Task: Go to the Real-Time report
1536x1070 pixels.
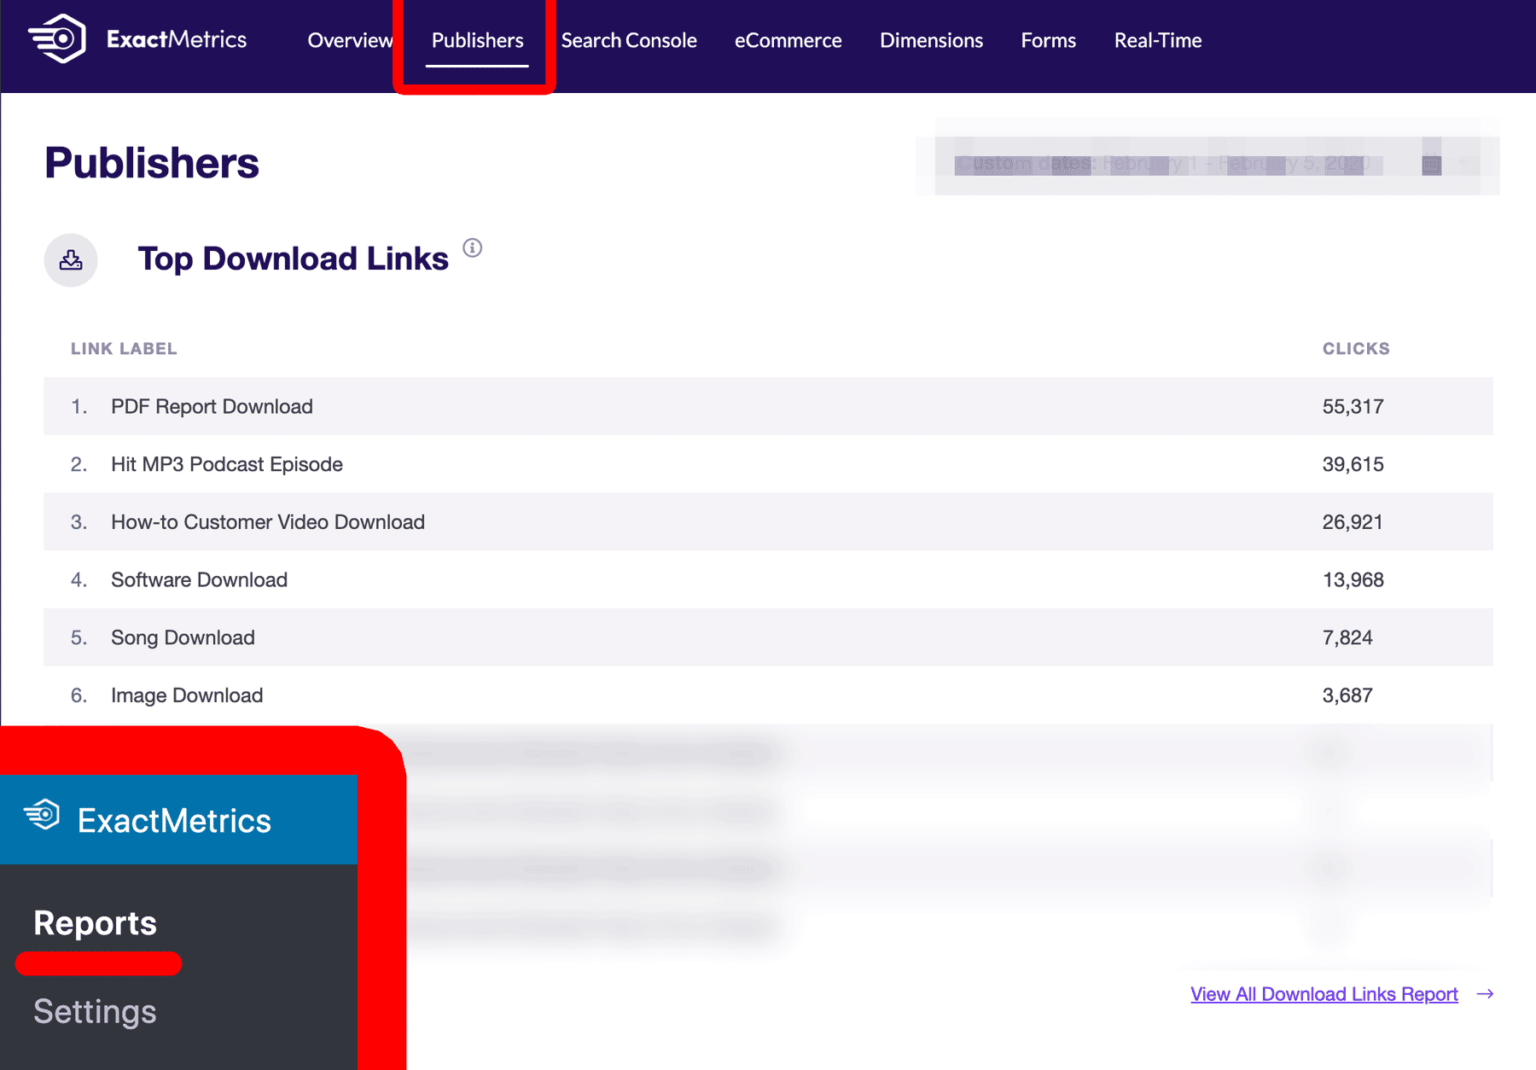Action: pos(1157,40)
